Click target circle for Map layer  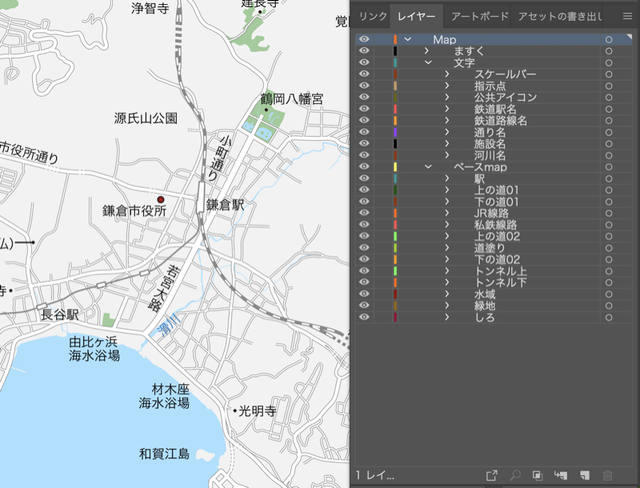point(609,40)
